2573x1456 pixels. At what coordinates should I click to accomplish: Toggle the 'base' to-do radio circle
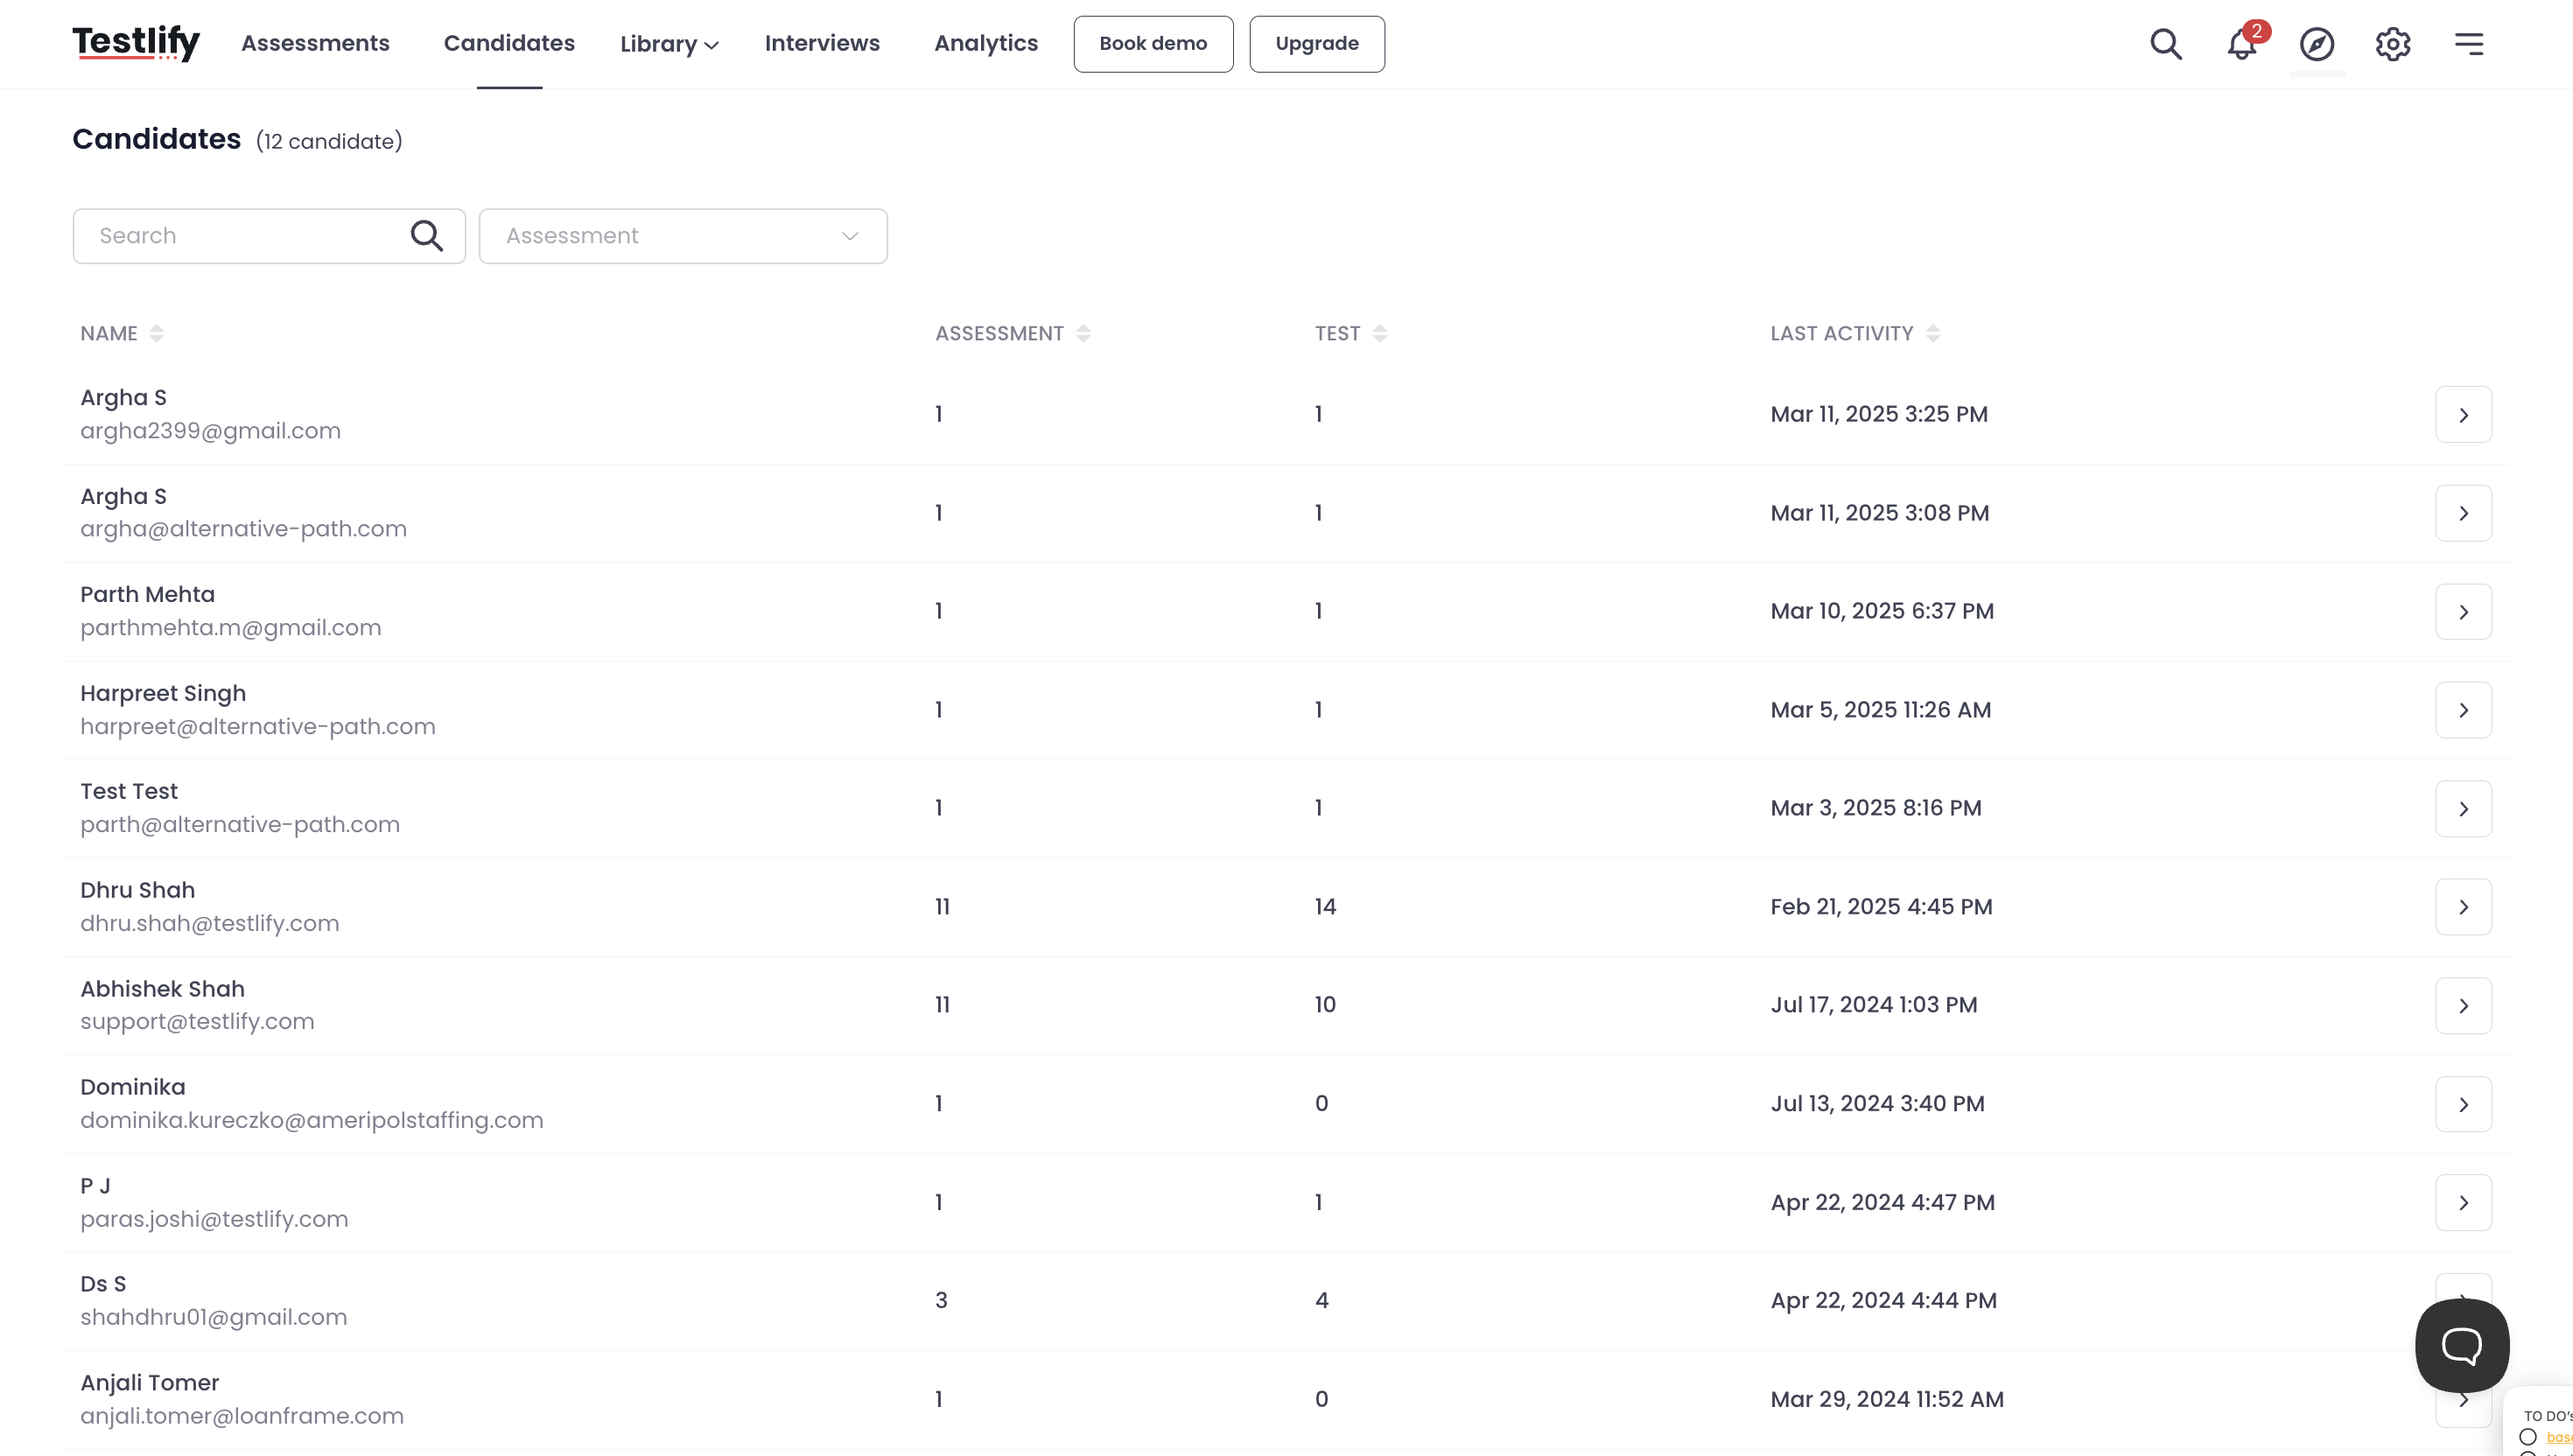pos(2528,1437)
